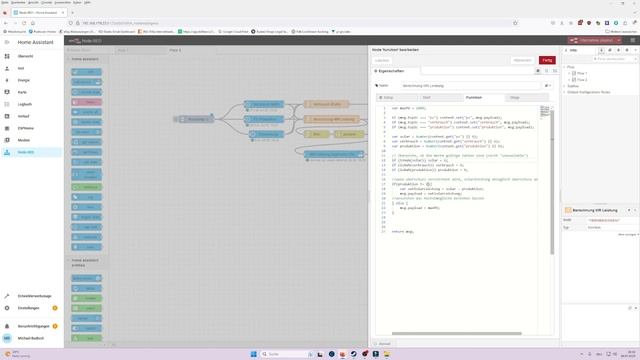The image size is (640, 360).
Task: Expand the Flow 1 tree entry
Action: point(569,73)
